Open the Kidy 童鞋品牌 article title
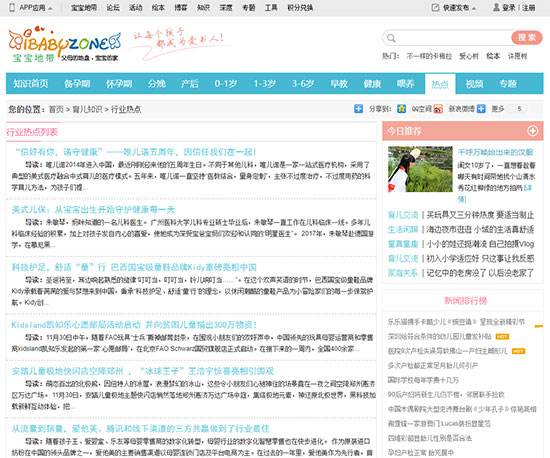Viewport: 550px width, 458px height. click(134, 267)
